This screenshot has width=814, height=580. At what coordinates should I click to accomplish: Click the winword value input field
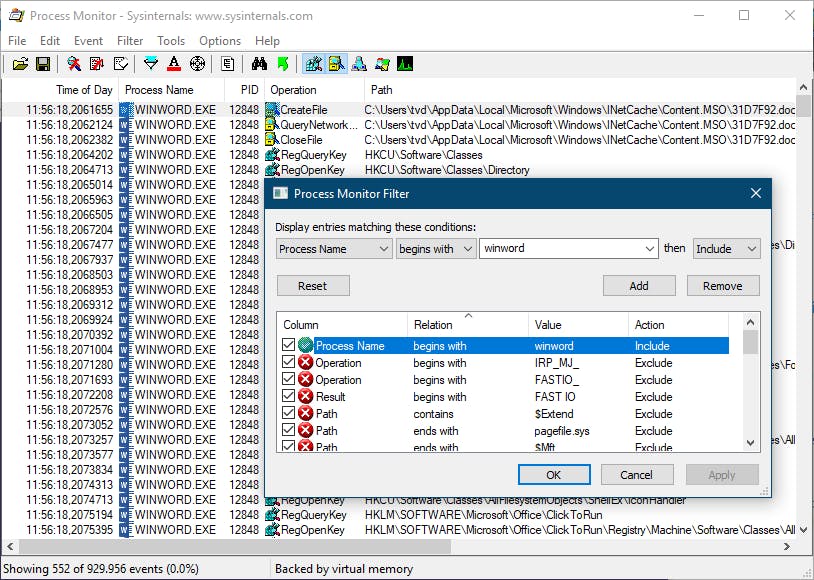[x=558, y=249]
